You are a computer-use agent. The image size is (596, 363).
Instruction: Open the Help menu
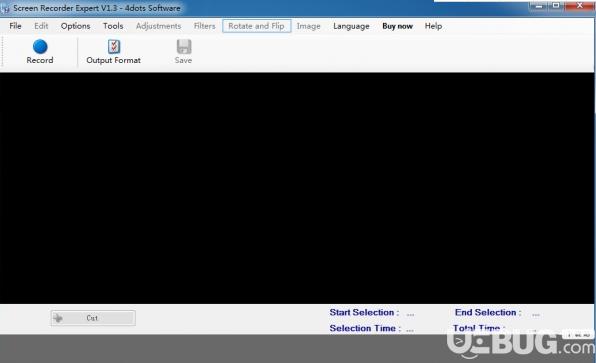point(433,26)
